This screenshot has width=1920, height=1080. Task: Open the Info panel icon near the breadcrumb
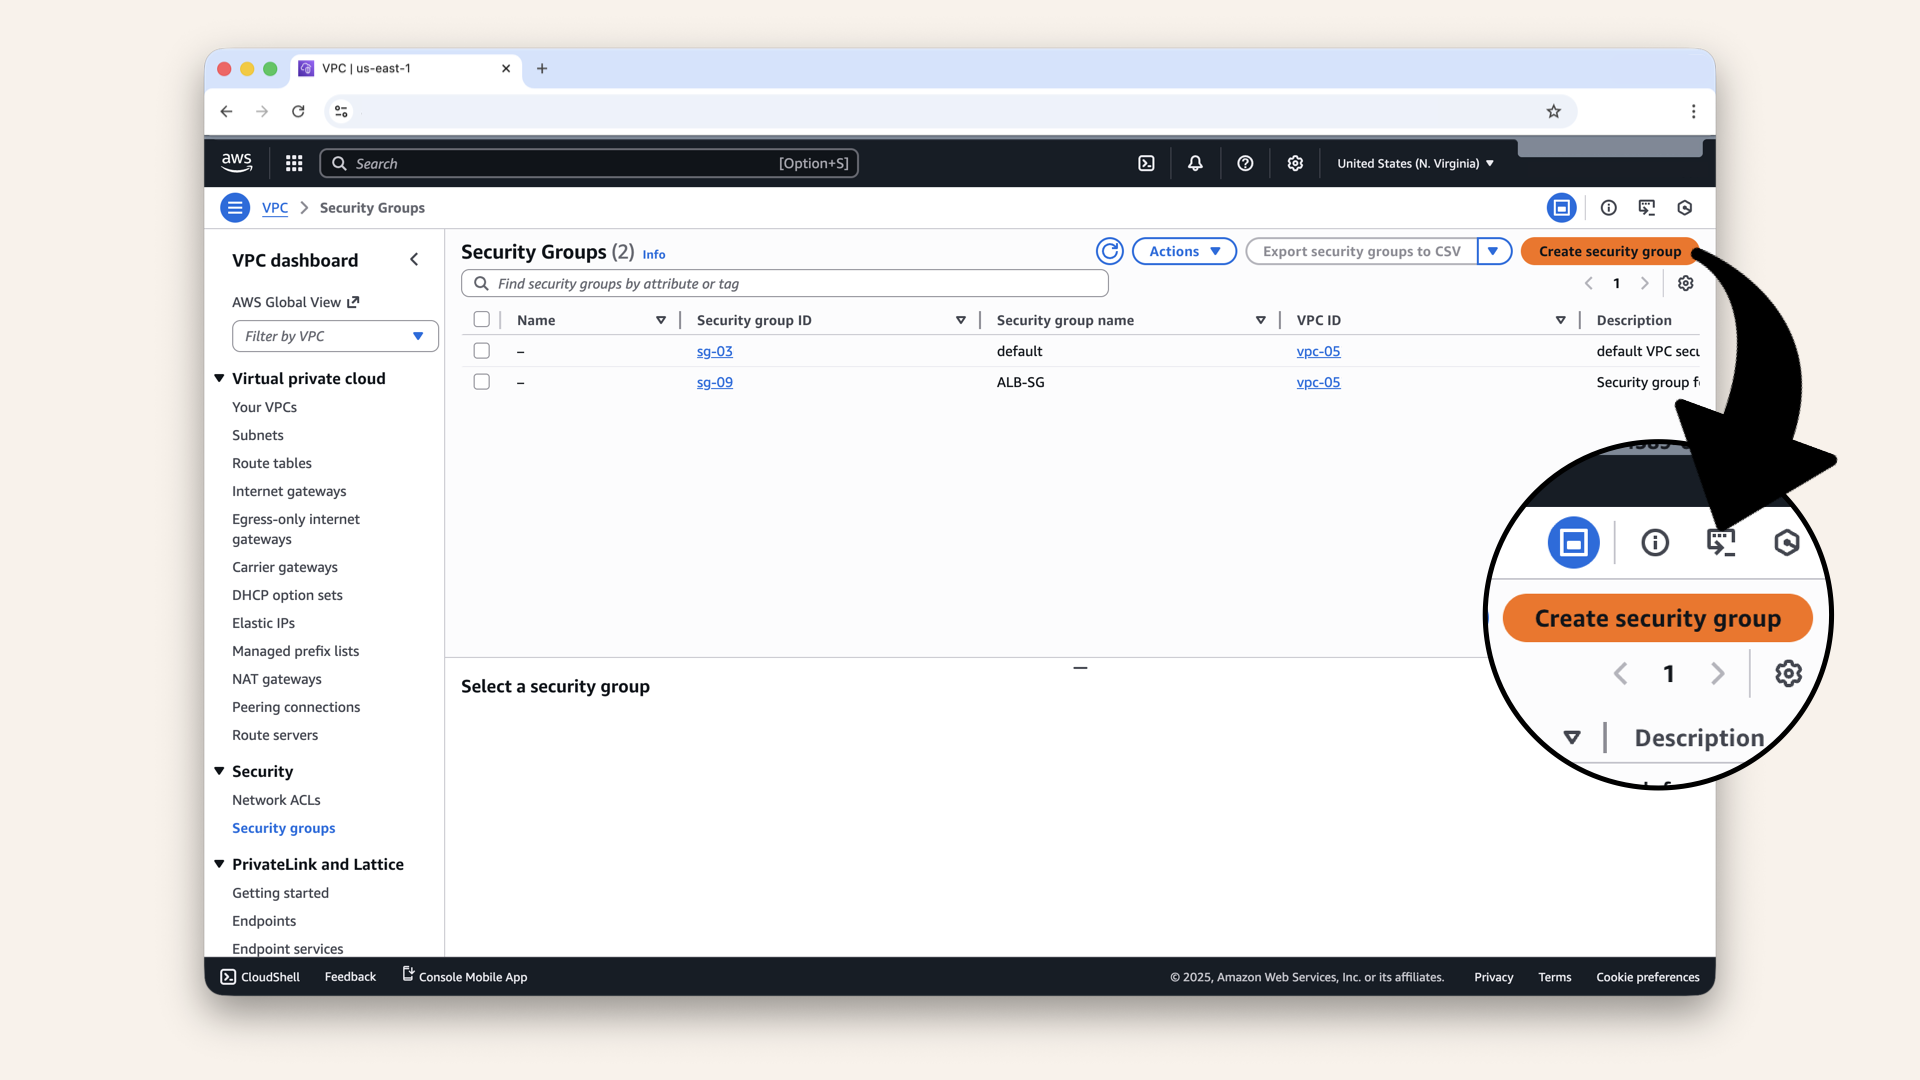pos(1608,207)
